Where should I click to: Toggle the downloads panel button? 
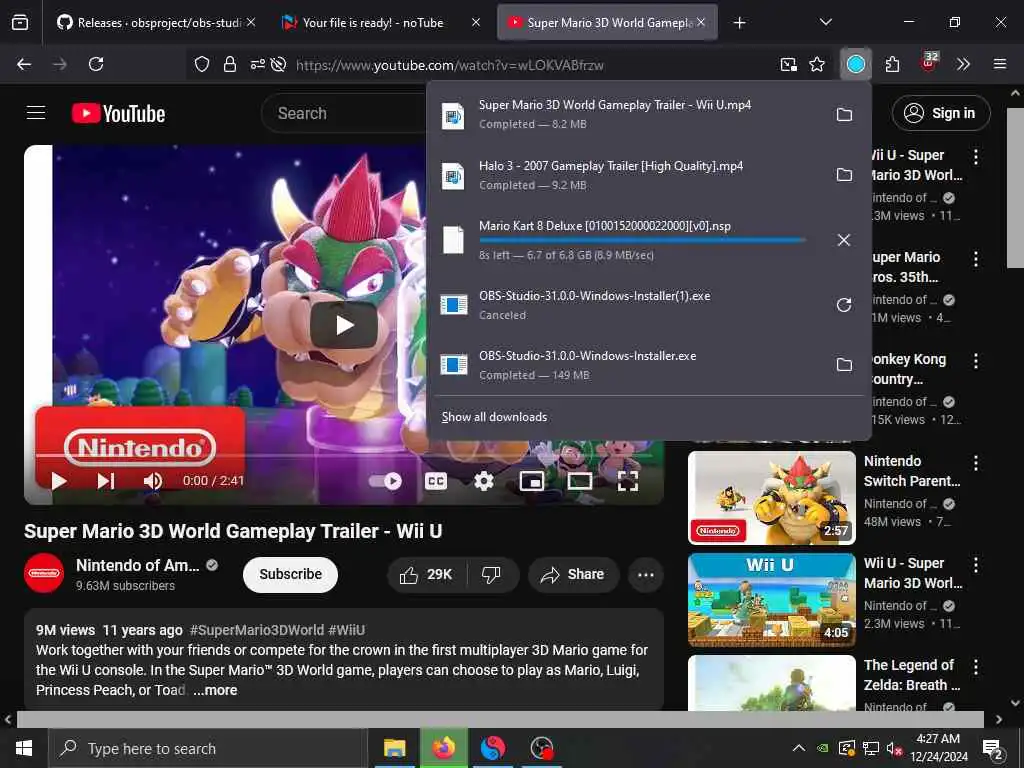tap(856, 64)
